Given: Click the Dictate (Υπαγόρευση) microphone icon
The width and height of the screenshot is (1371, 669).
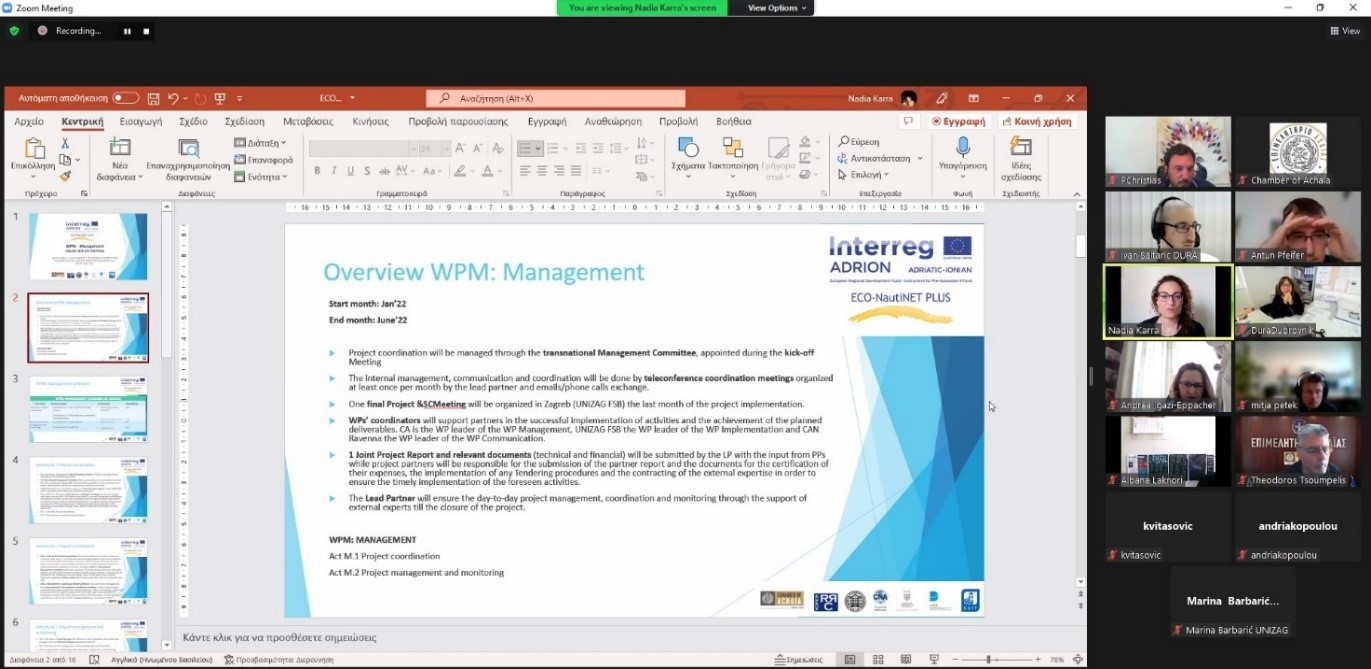Looking at the screenshot, I should click(x=963, y=148).
